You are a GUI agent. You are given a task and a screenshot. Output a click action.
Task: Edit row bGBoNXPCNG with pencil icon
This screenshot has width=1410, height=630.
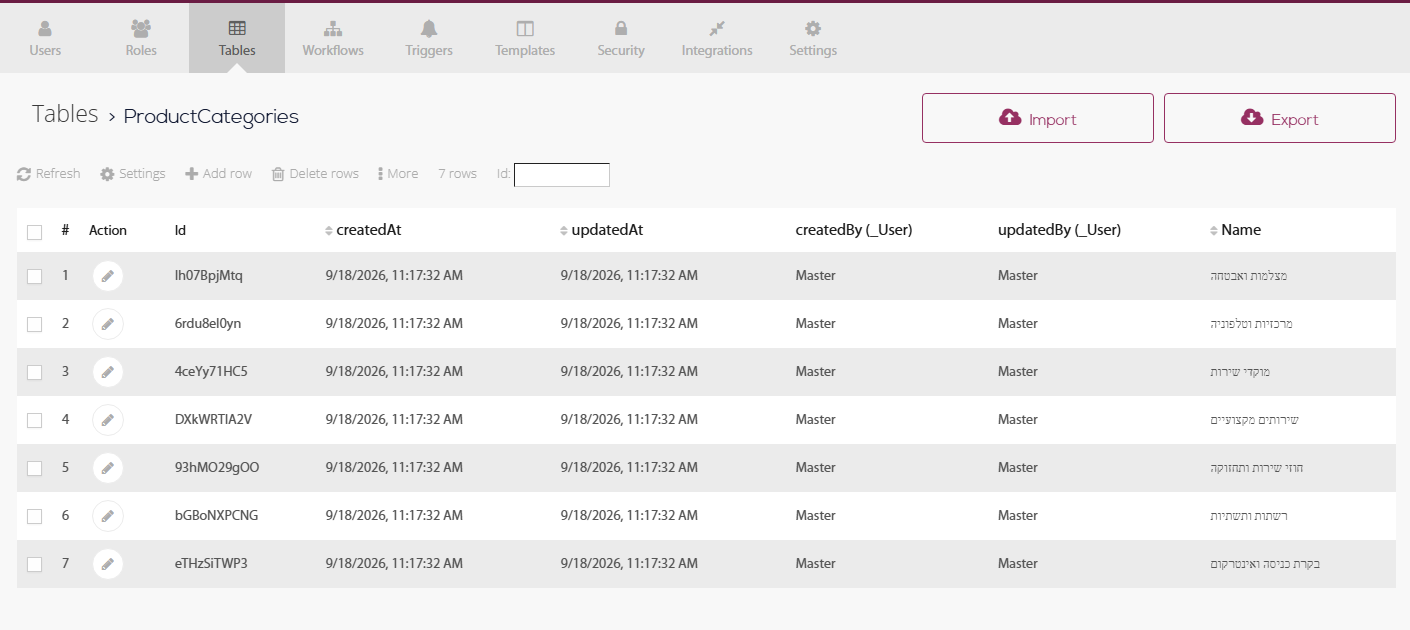click(108, 516)
